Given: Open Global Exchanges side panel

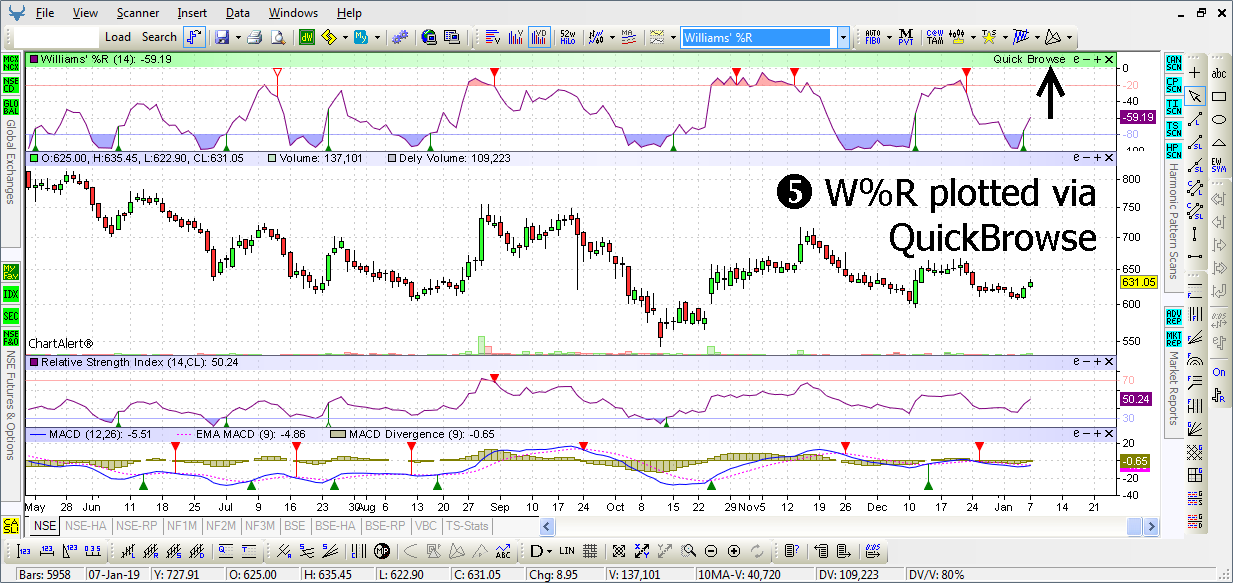Looking at the screenshot, I should (x=10, y=162).
